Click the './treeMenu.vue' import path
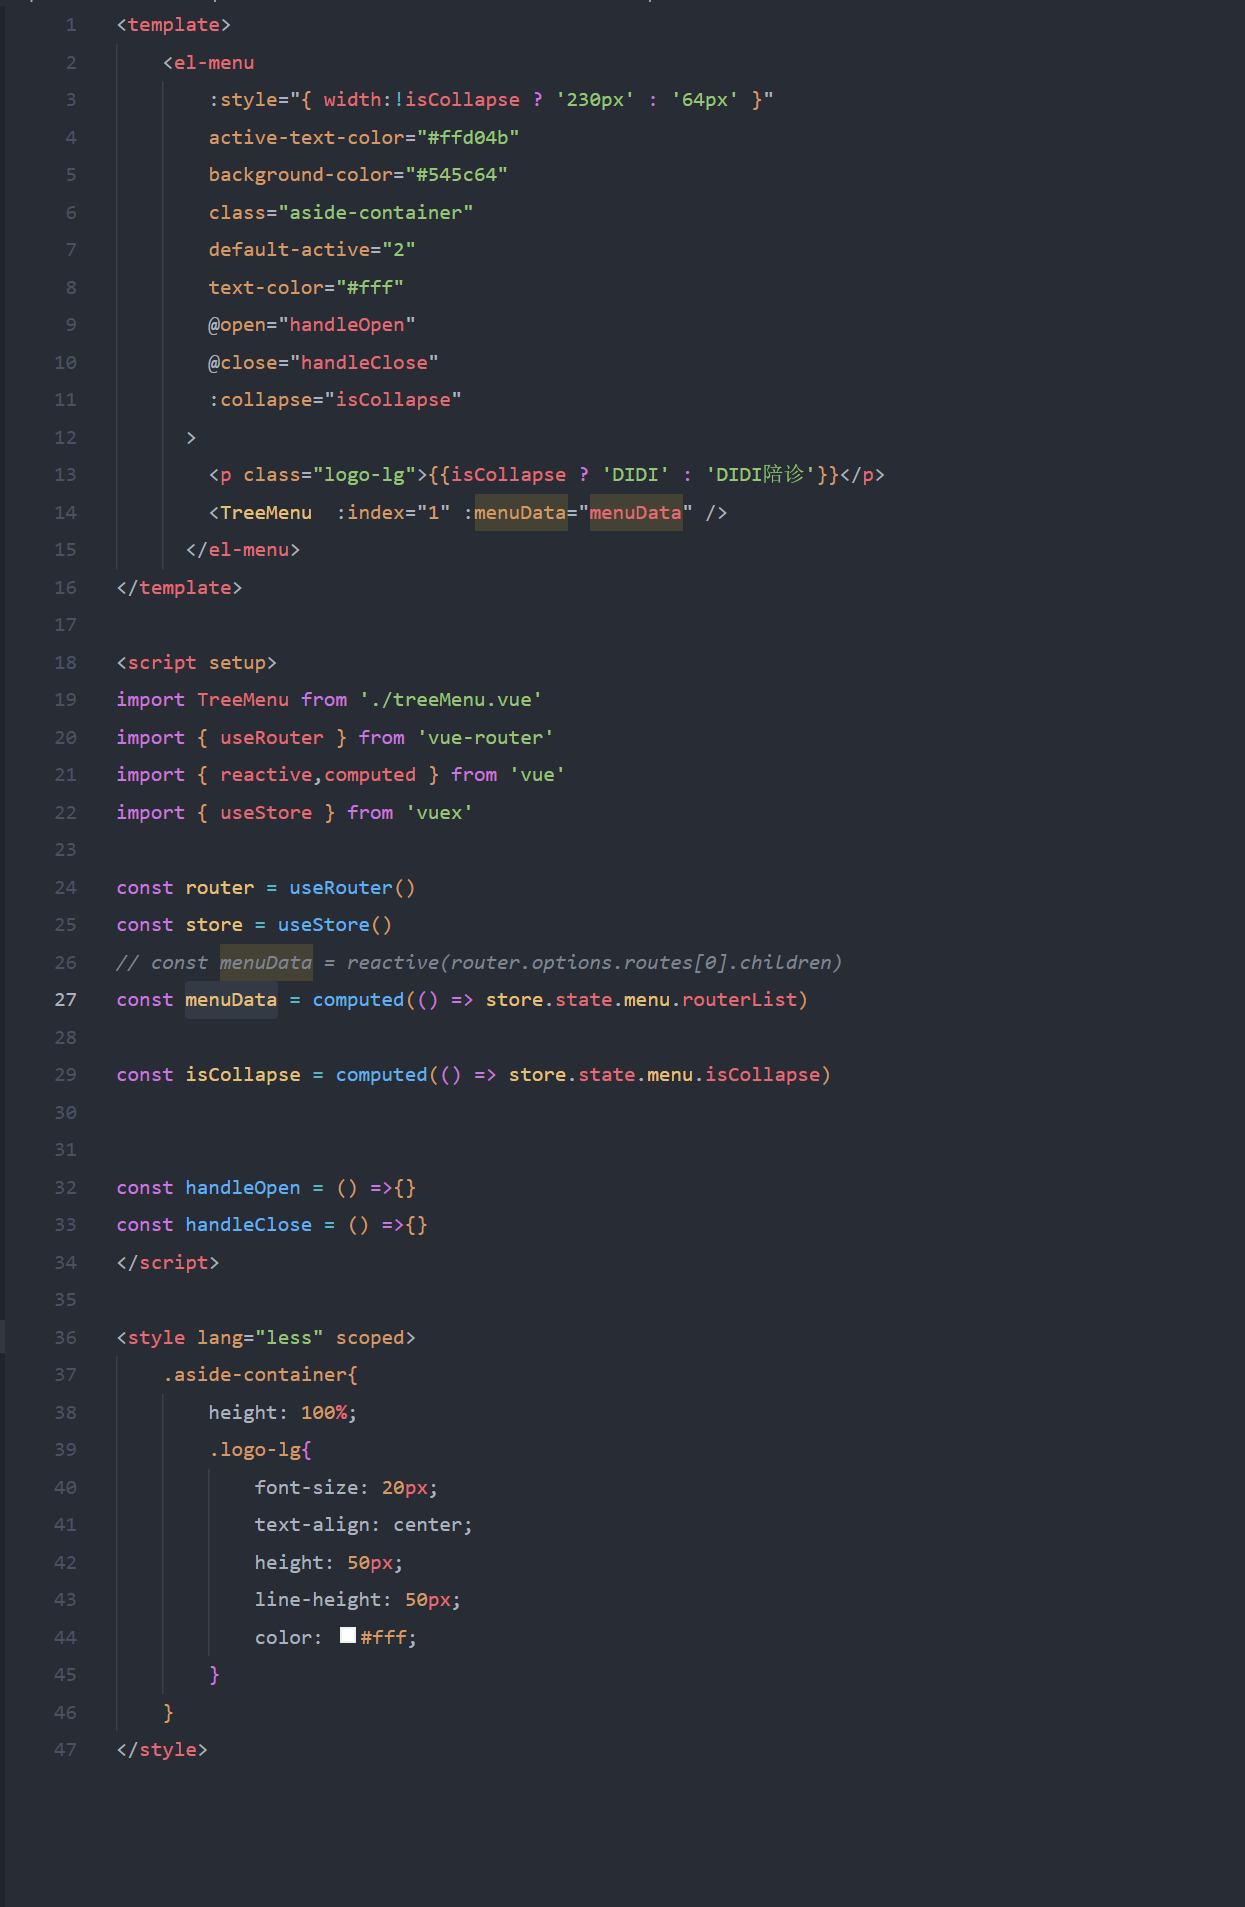This screenshot has height=1907, width=1245. tap(451, 699)
